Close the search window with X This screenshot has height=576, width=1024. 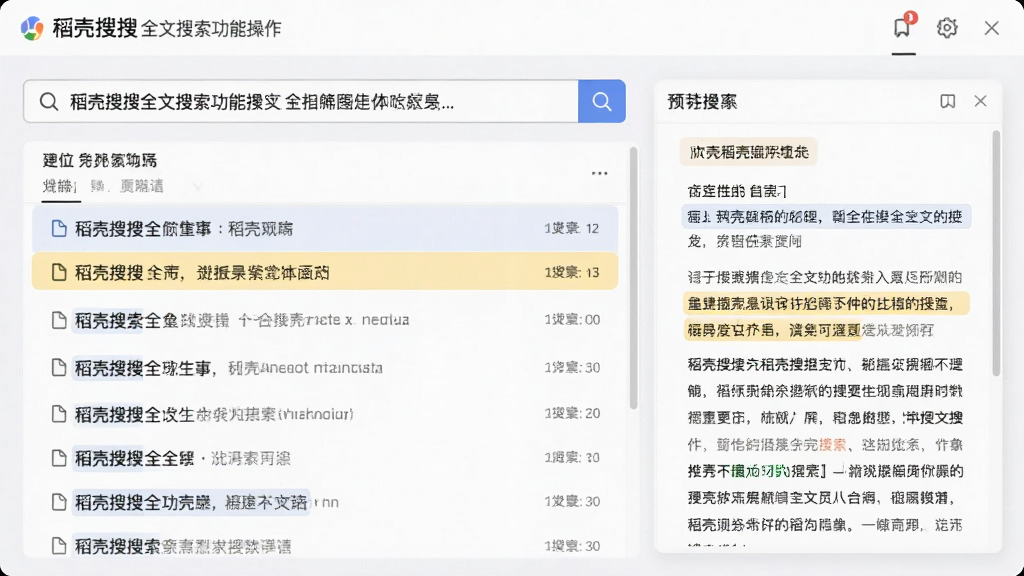[x=991, y=28]
